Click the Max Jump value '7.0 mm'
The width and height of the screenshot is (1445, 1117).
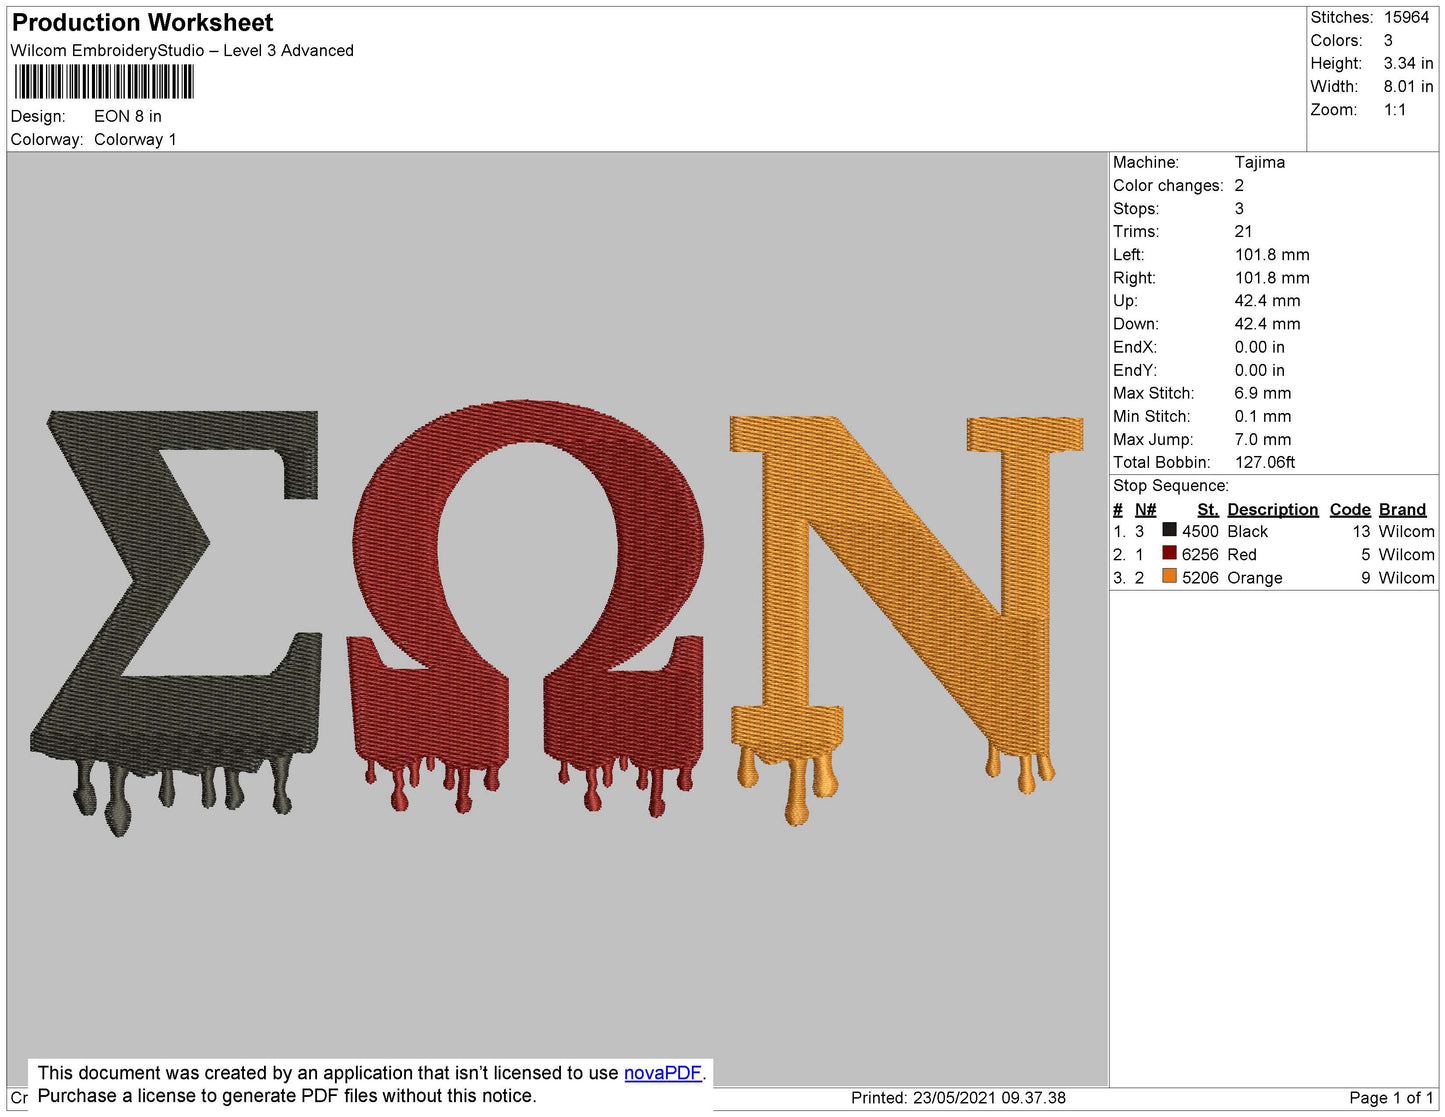coord(1263,440)
